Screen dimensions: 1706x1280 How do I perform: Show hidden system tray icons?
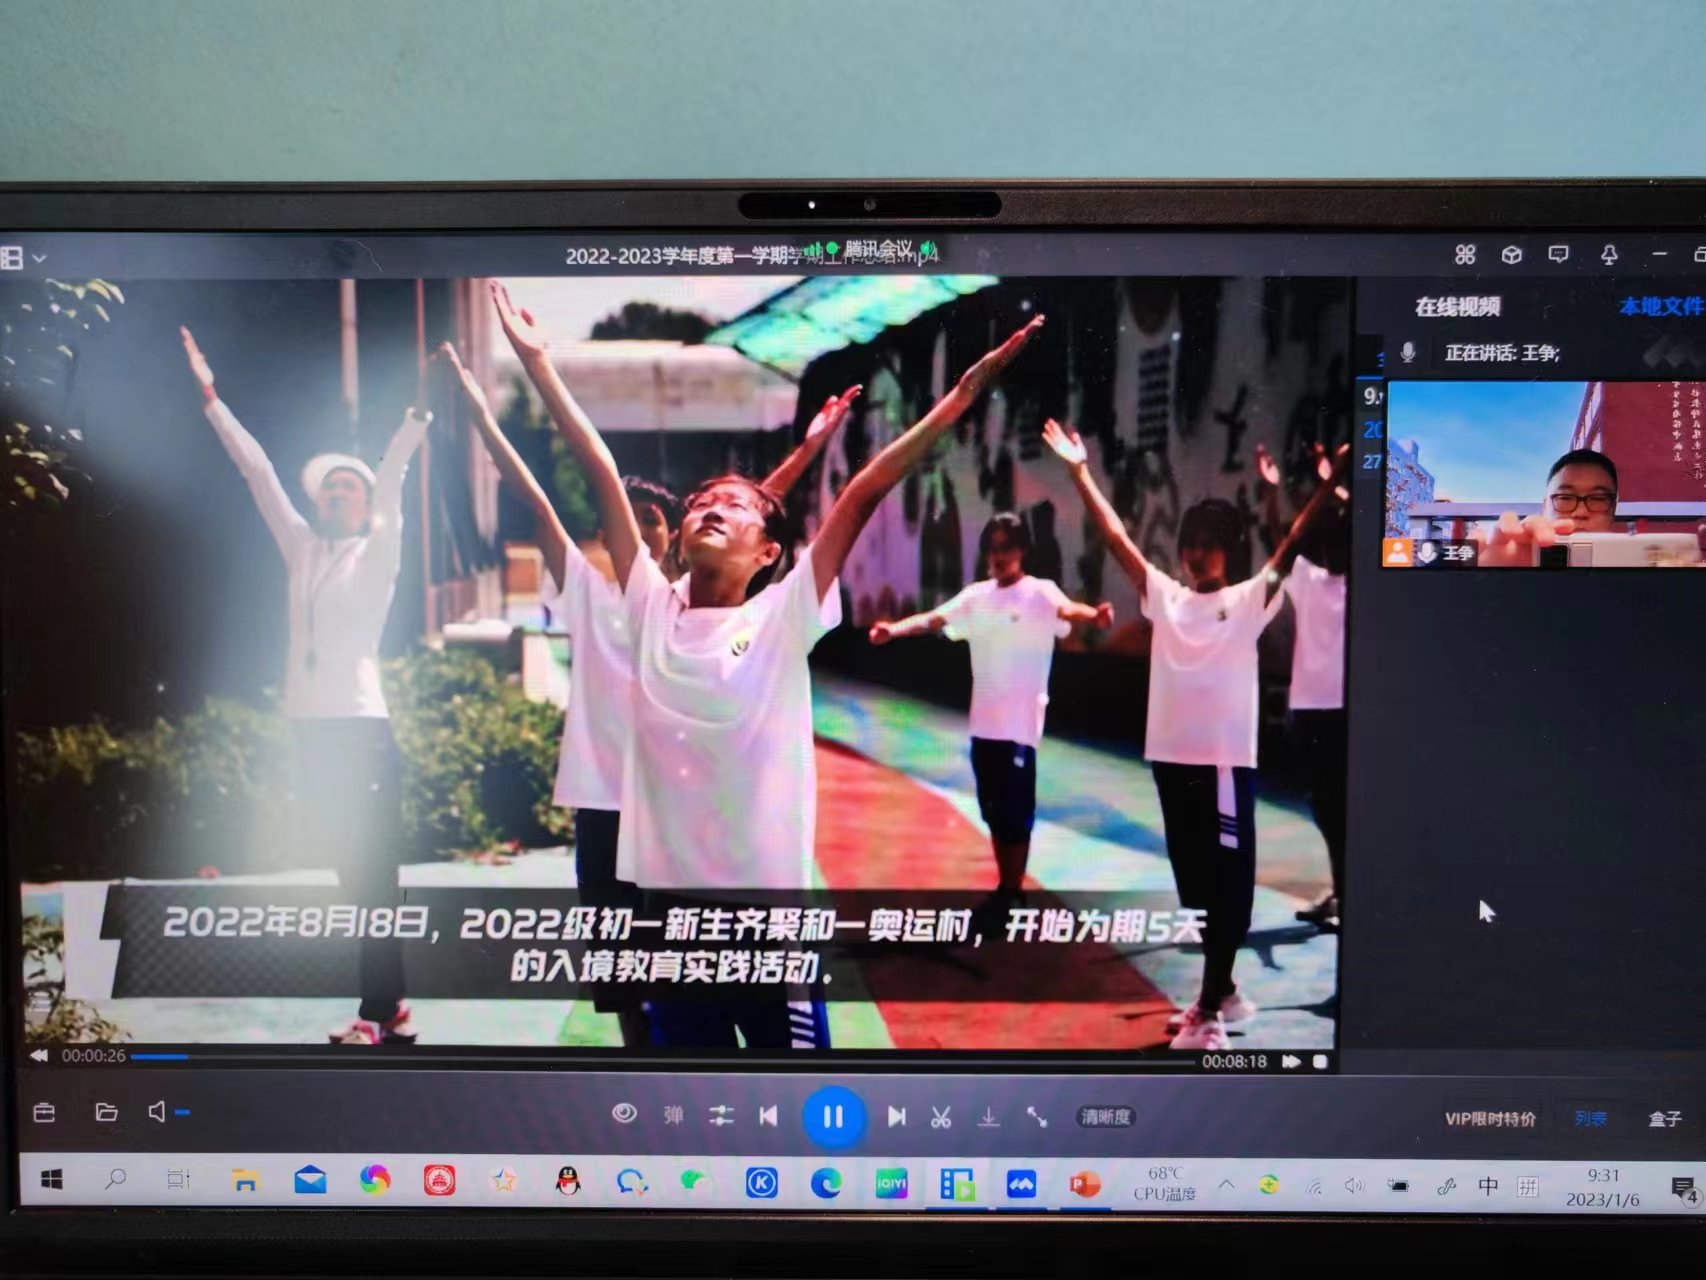[1226, 1185]
